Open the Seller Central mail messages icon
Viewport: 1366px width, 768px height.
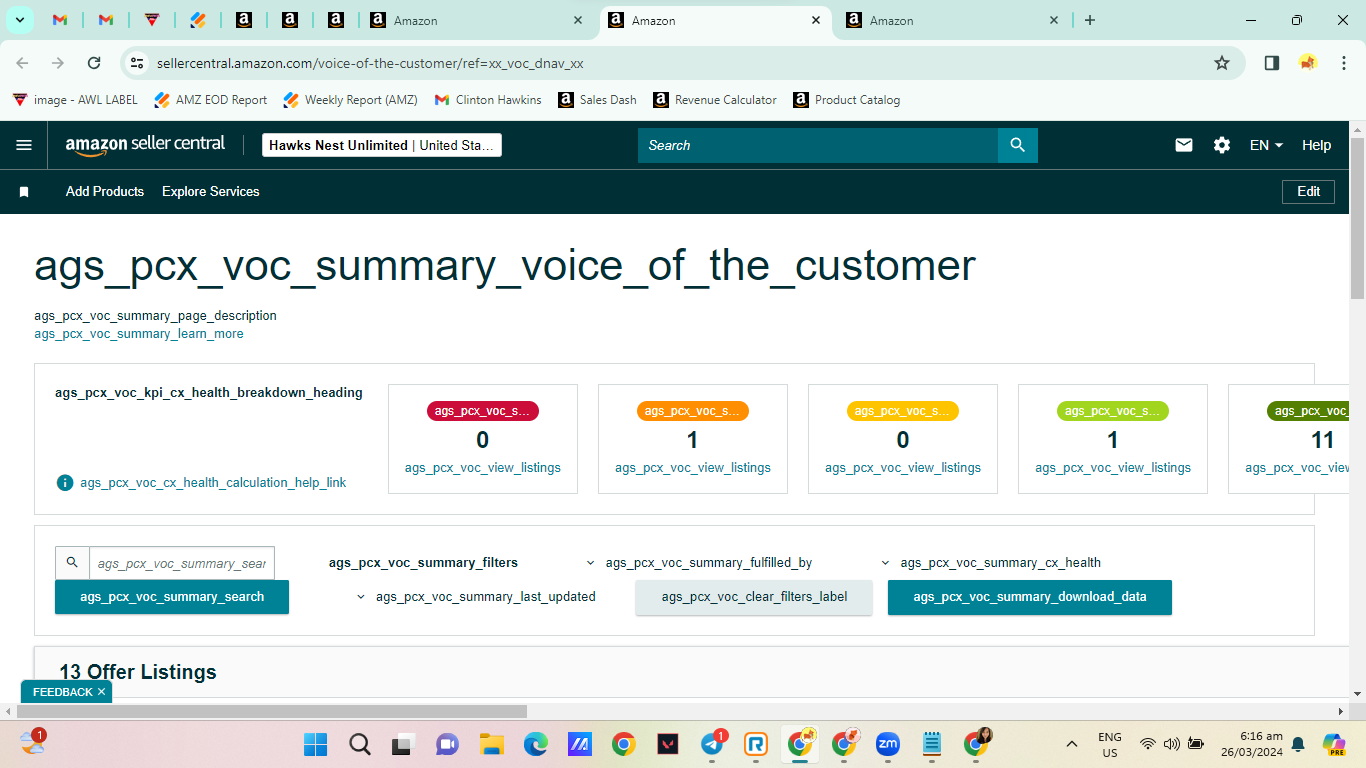[x=1184, y=145]
